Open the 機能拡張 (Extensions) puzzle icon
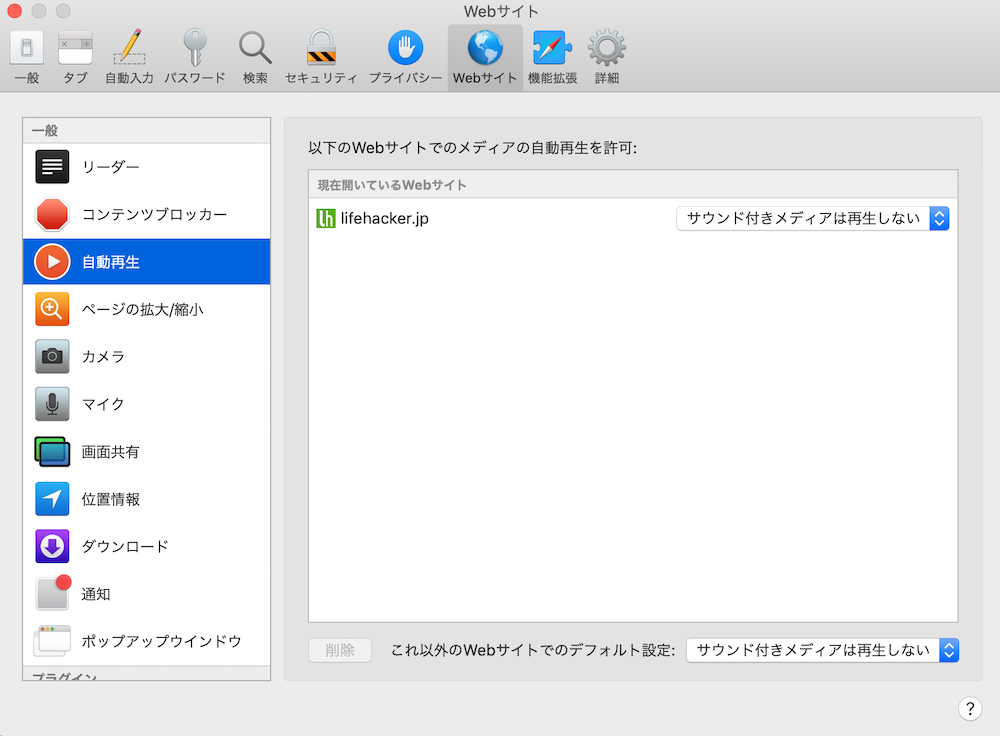The image size is (1000, 736). (x=552, y=48)
